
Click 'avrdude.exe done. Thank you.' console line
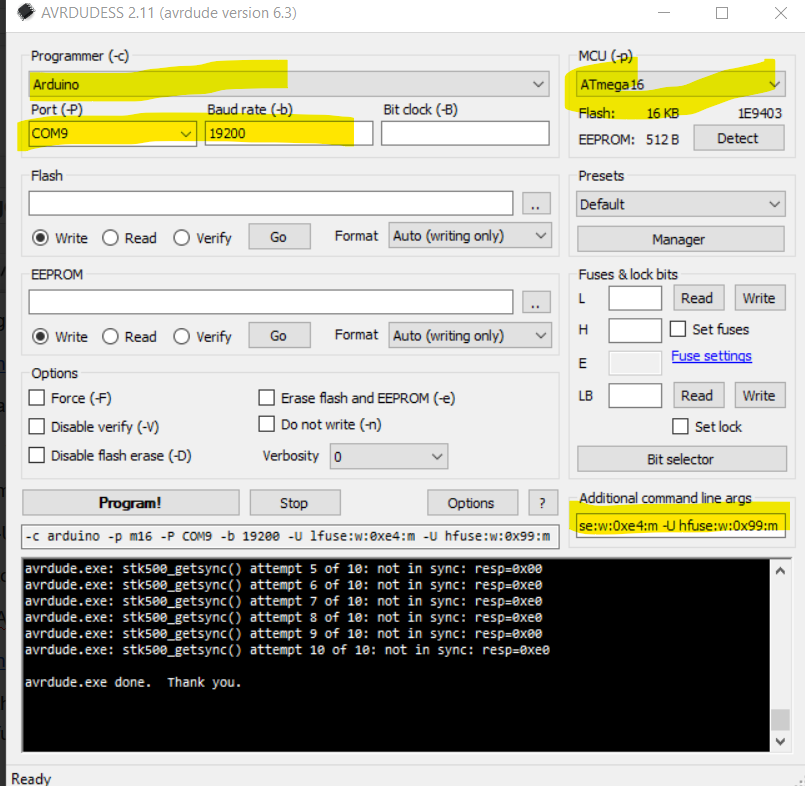[x=133, y=682]
